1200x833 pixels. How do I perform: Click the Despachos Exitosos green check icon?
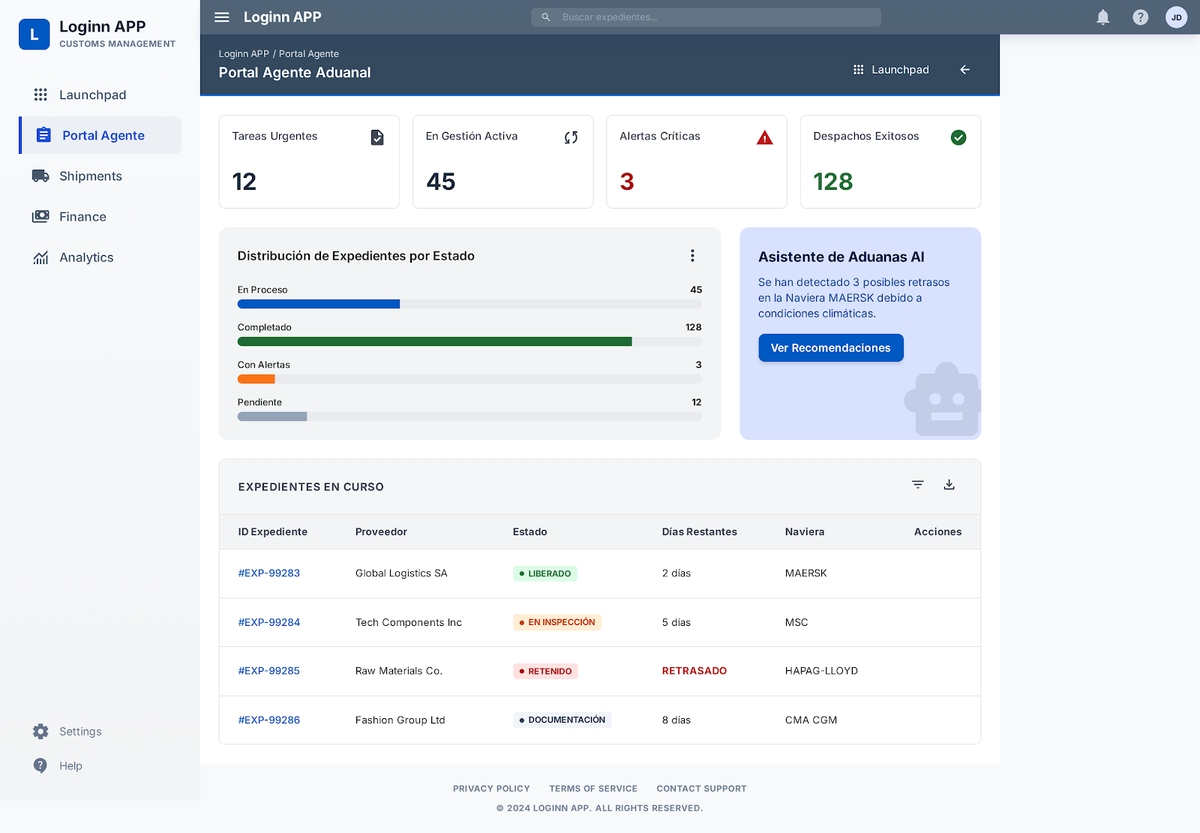point(958,137)
